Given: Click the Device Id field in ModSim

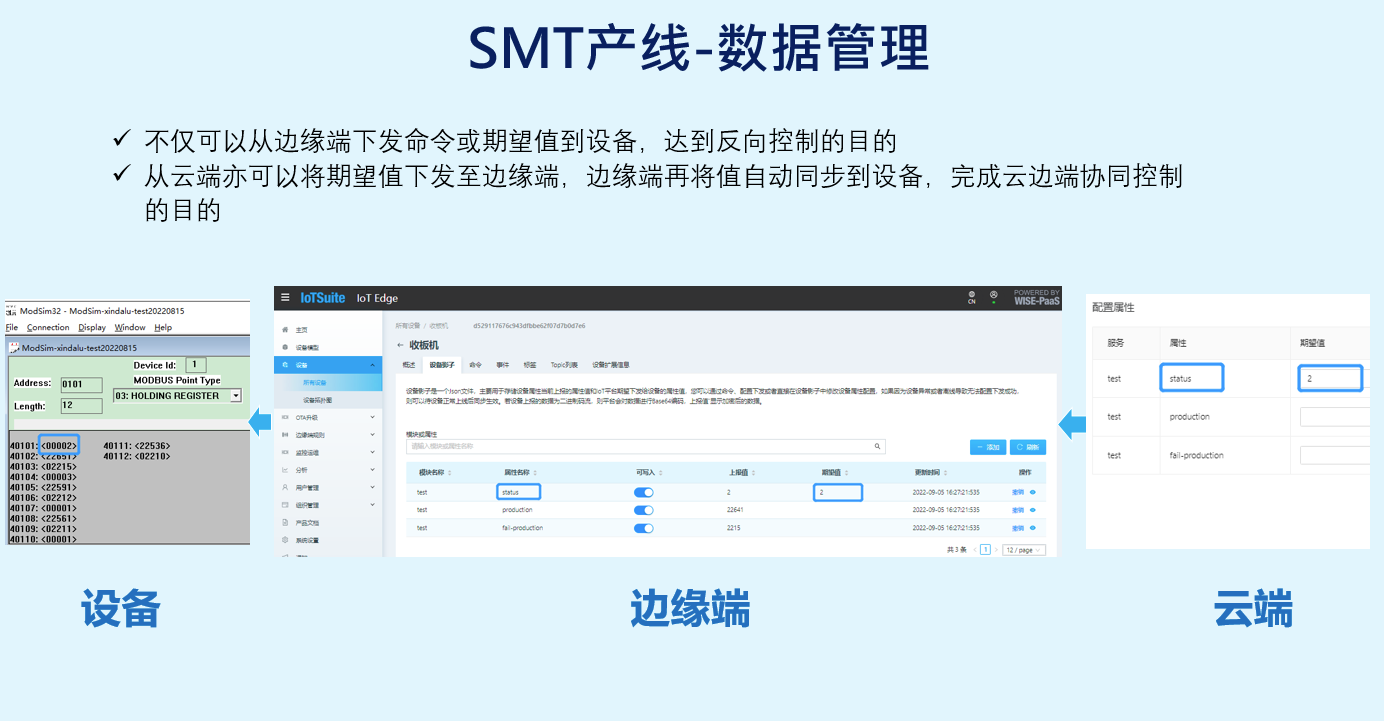Looking at the screenshot, I should click(195, 365).
